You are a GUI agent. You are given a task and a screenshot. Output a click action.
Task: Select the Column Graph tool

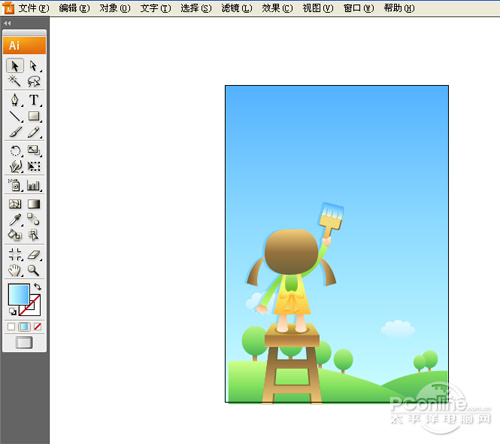pyautogui.click(x=34, y=185)
